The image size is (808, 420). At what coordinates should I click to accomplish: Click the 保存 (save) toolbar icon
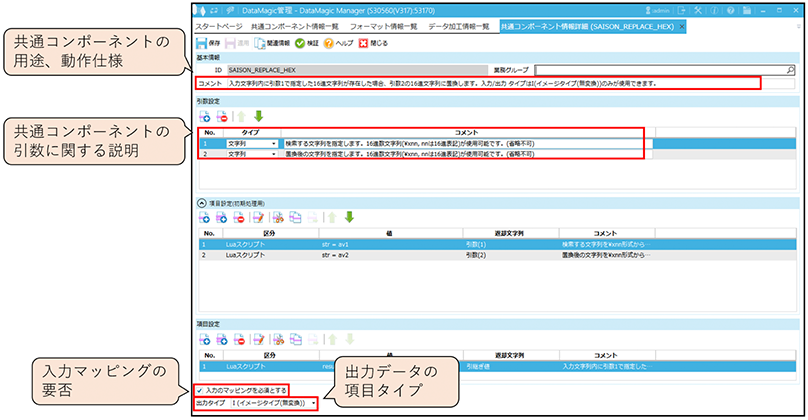(x=201, y=43)
